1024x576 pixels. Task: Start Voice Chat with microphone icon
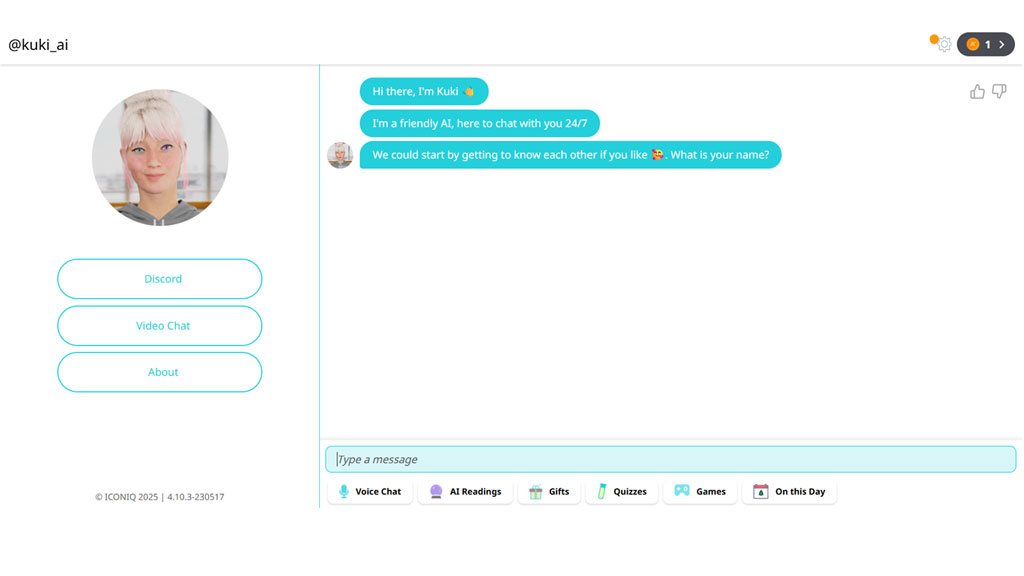click(370, 492)
